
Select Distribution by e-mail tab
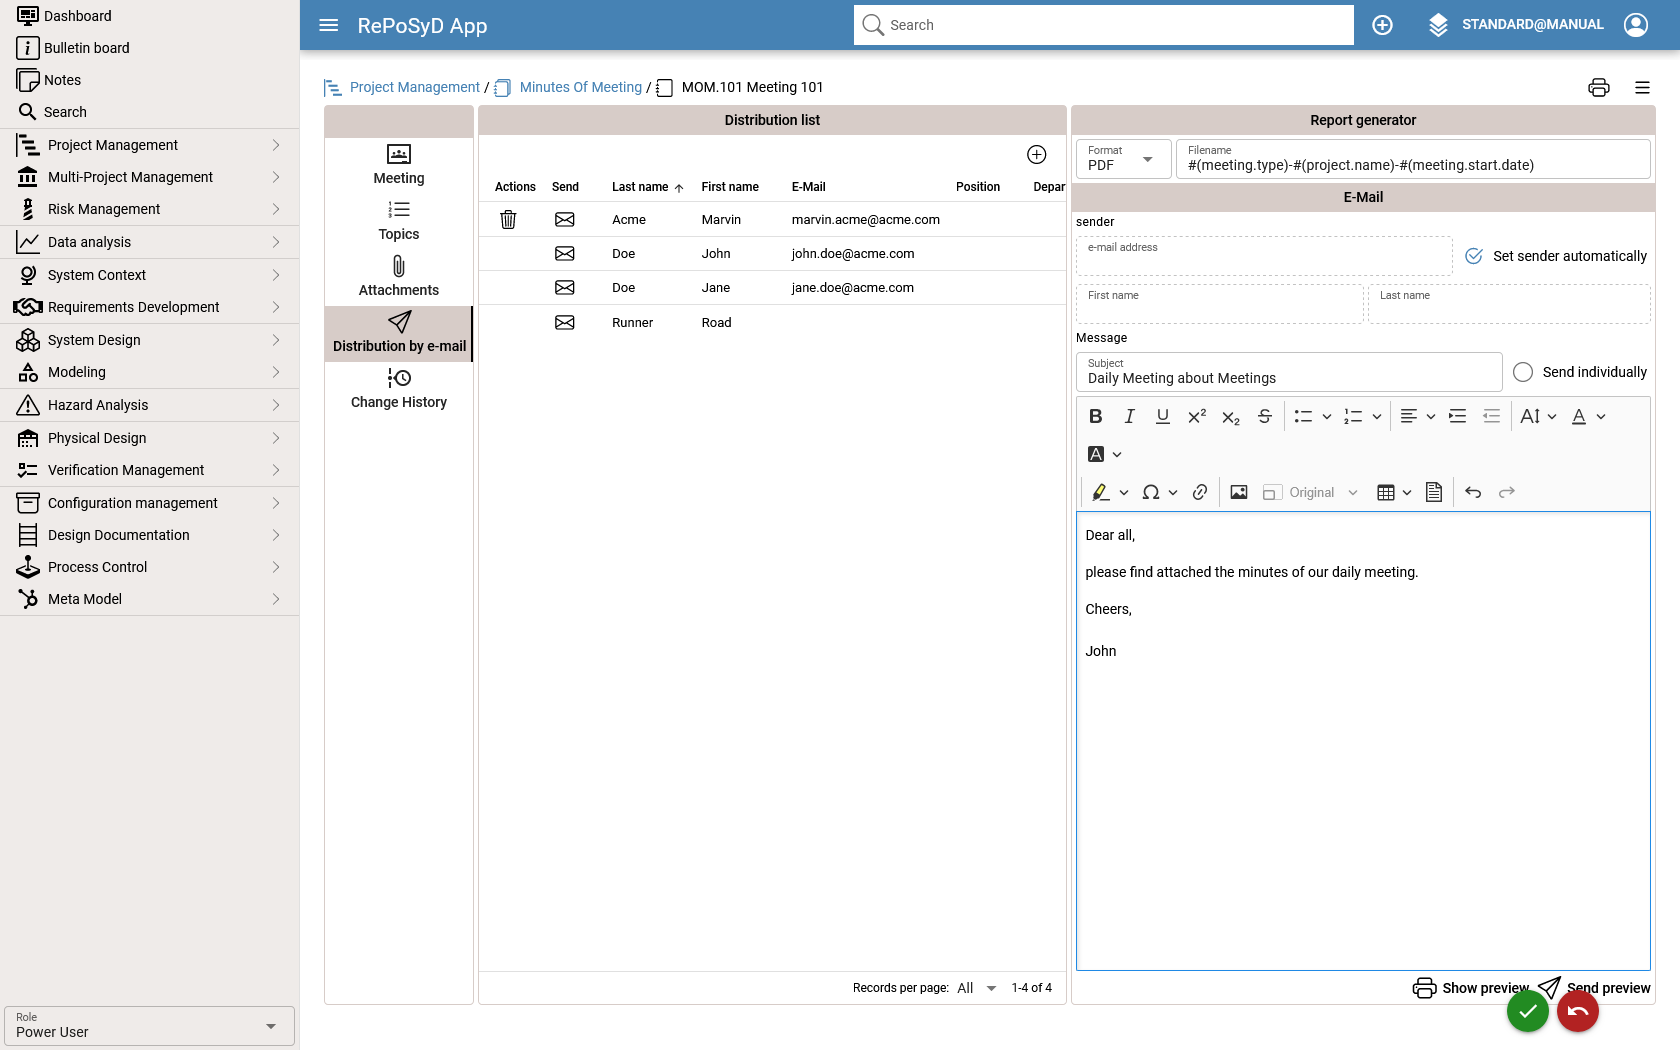399,334
